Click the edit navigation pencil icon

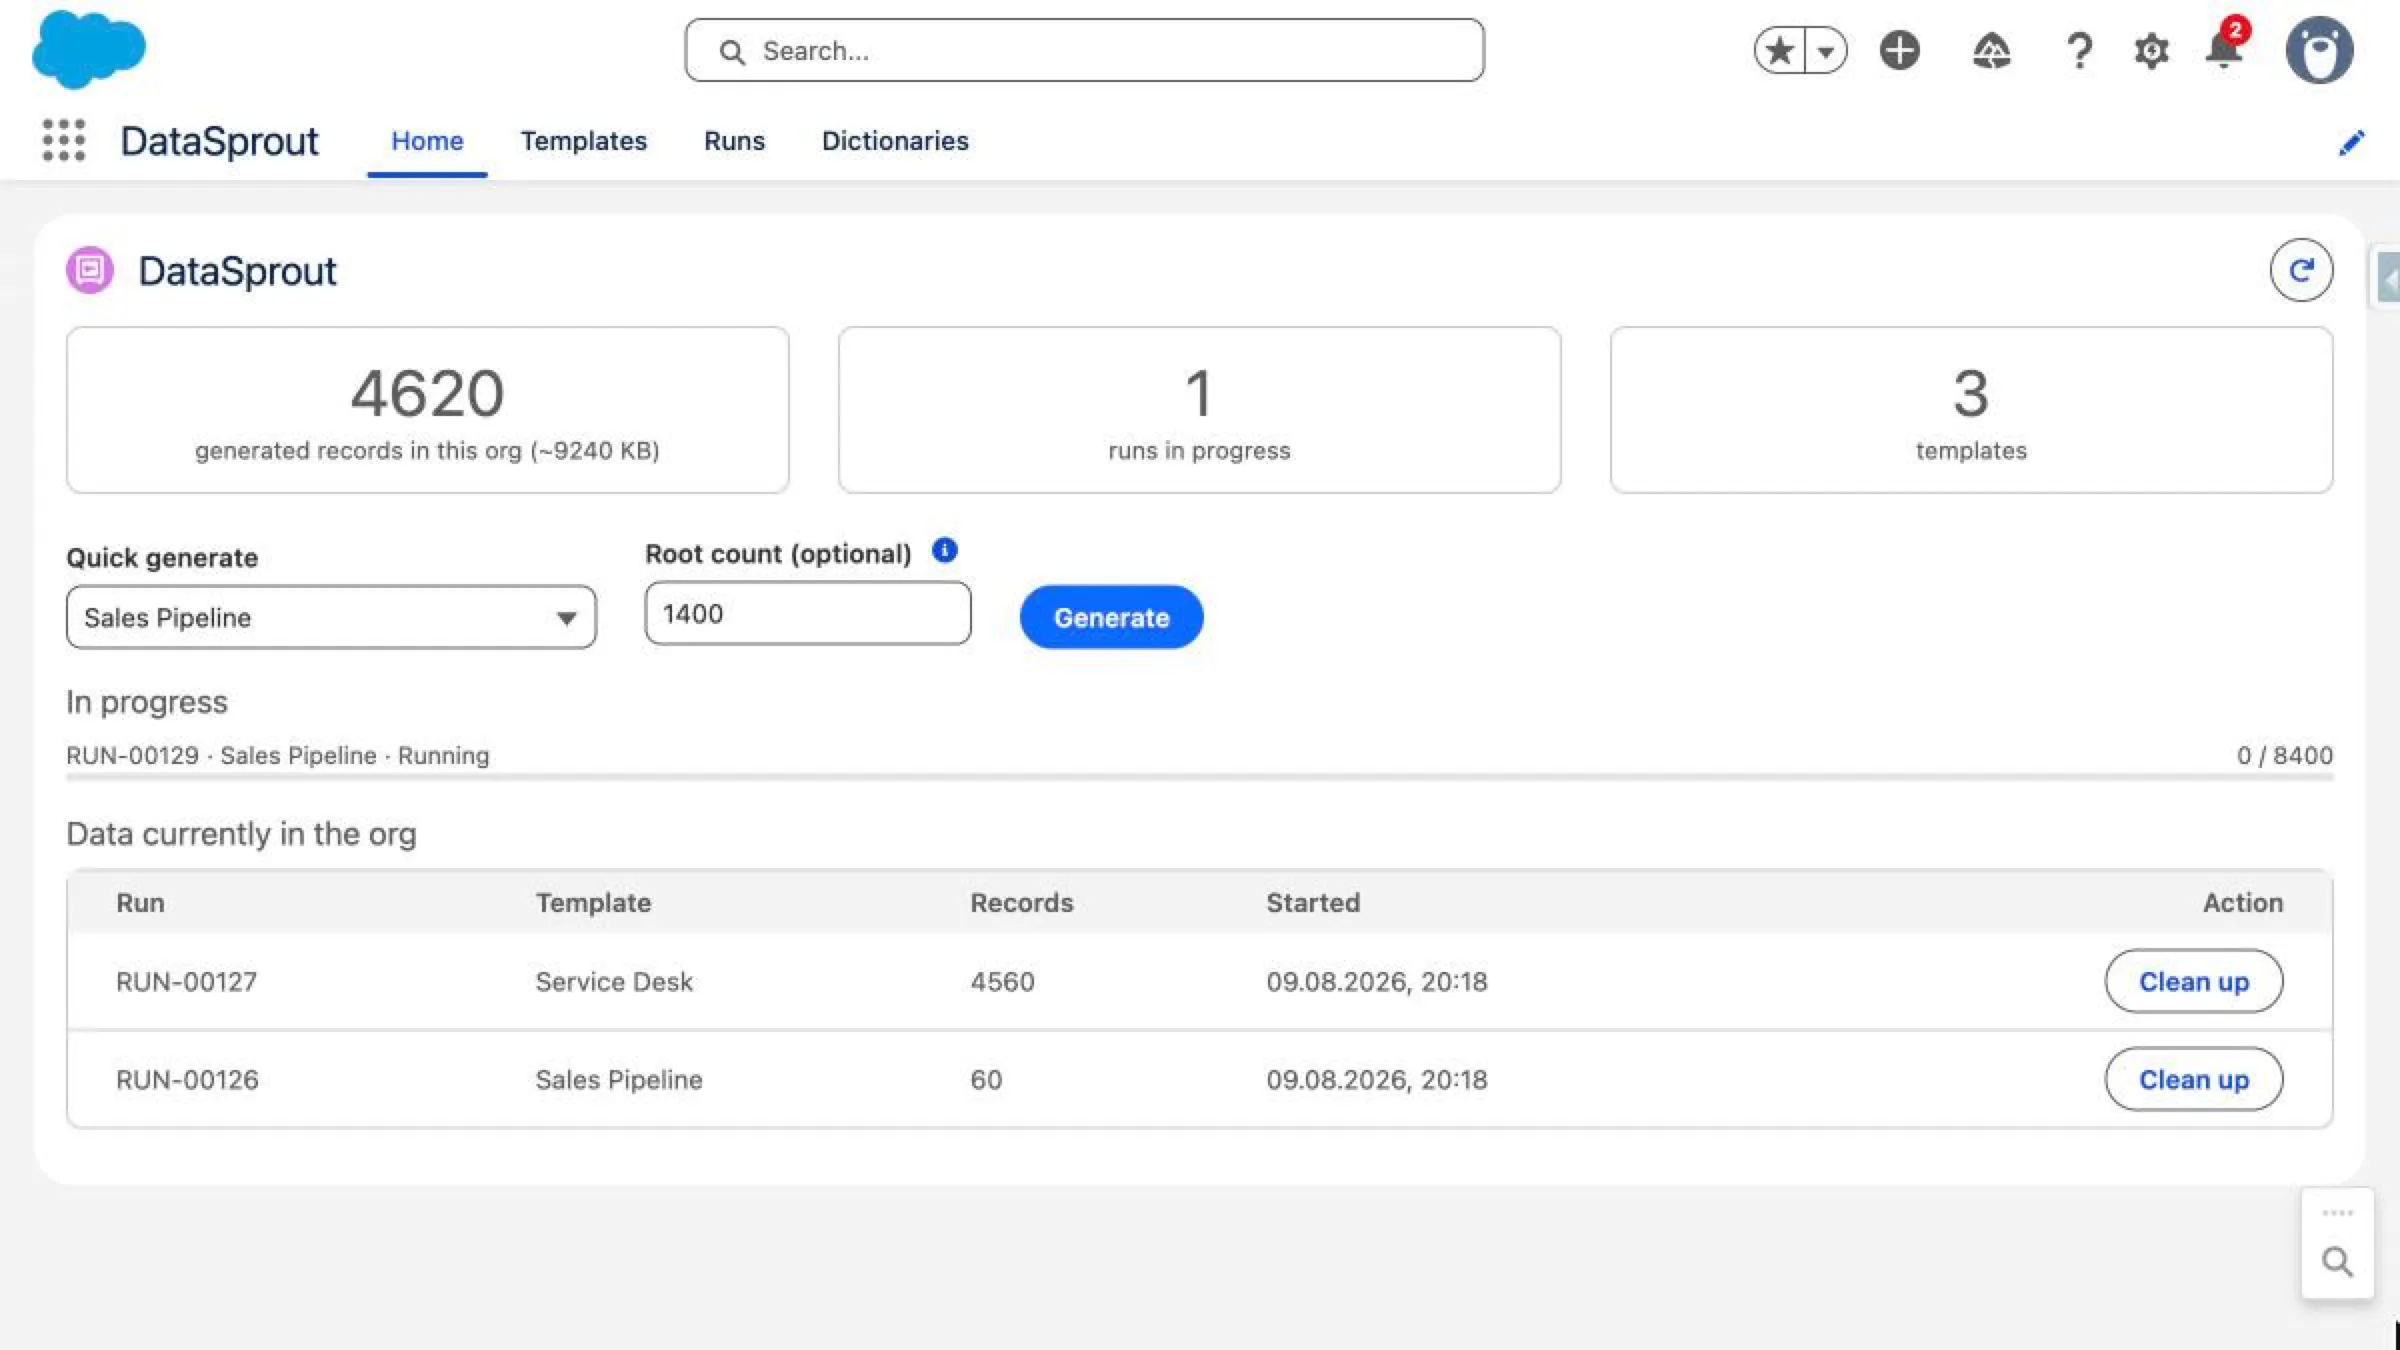[2351, 142]
